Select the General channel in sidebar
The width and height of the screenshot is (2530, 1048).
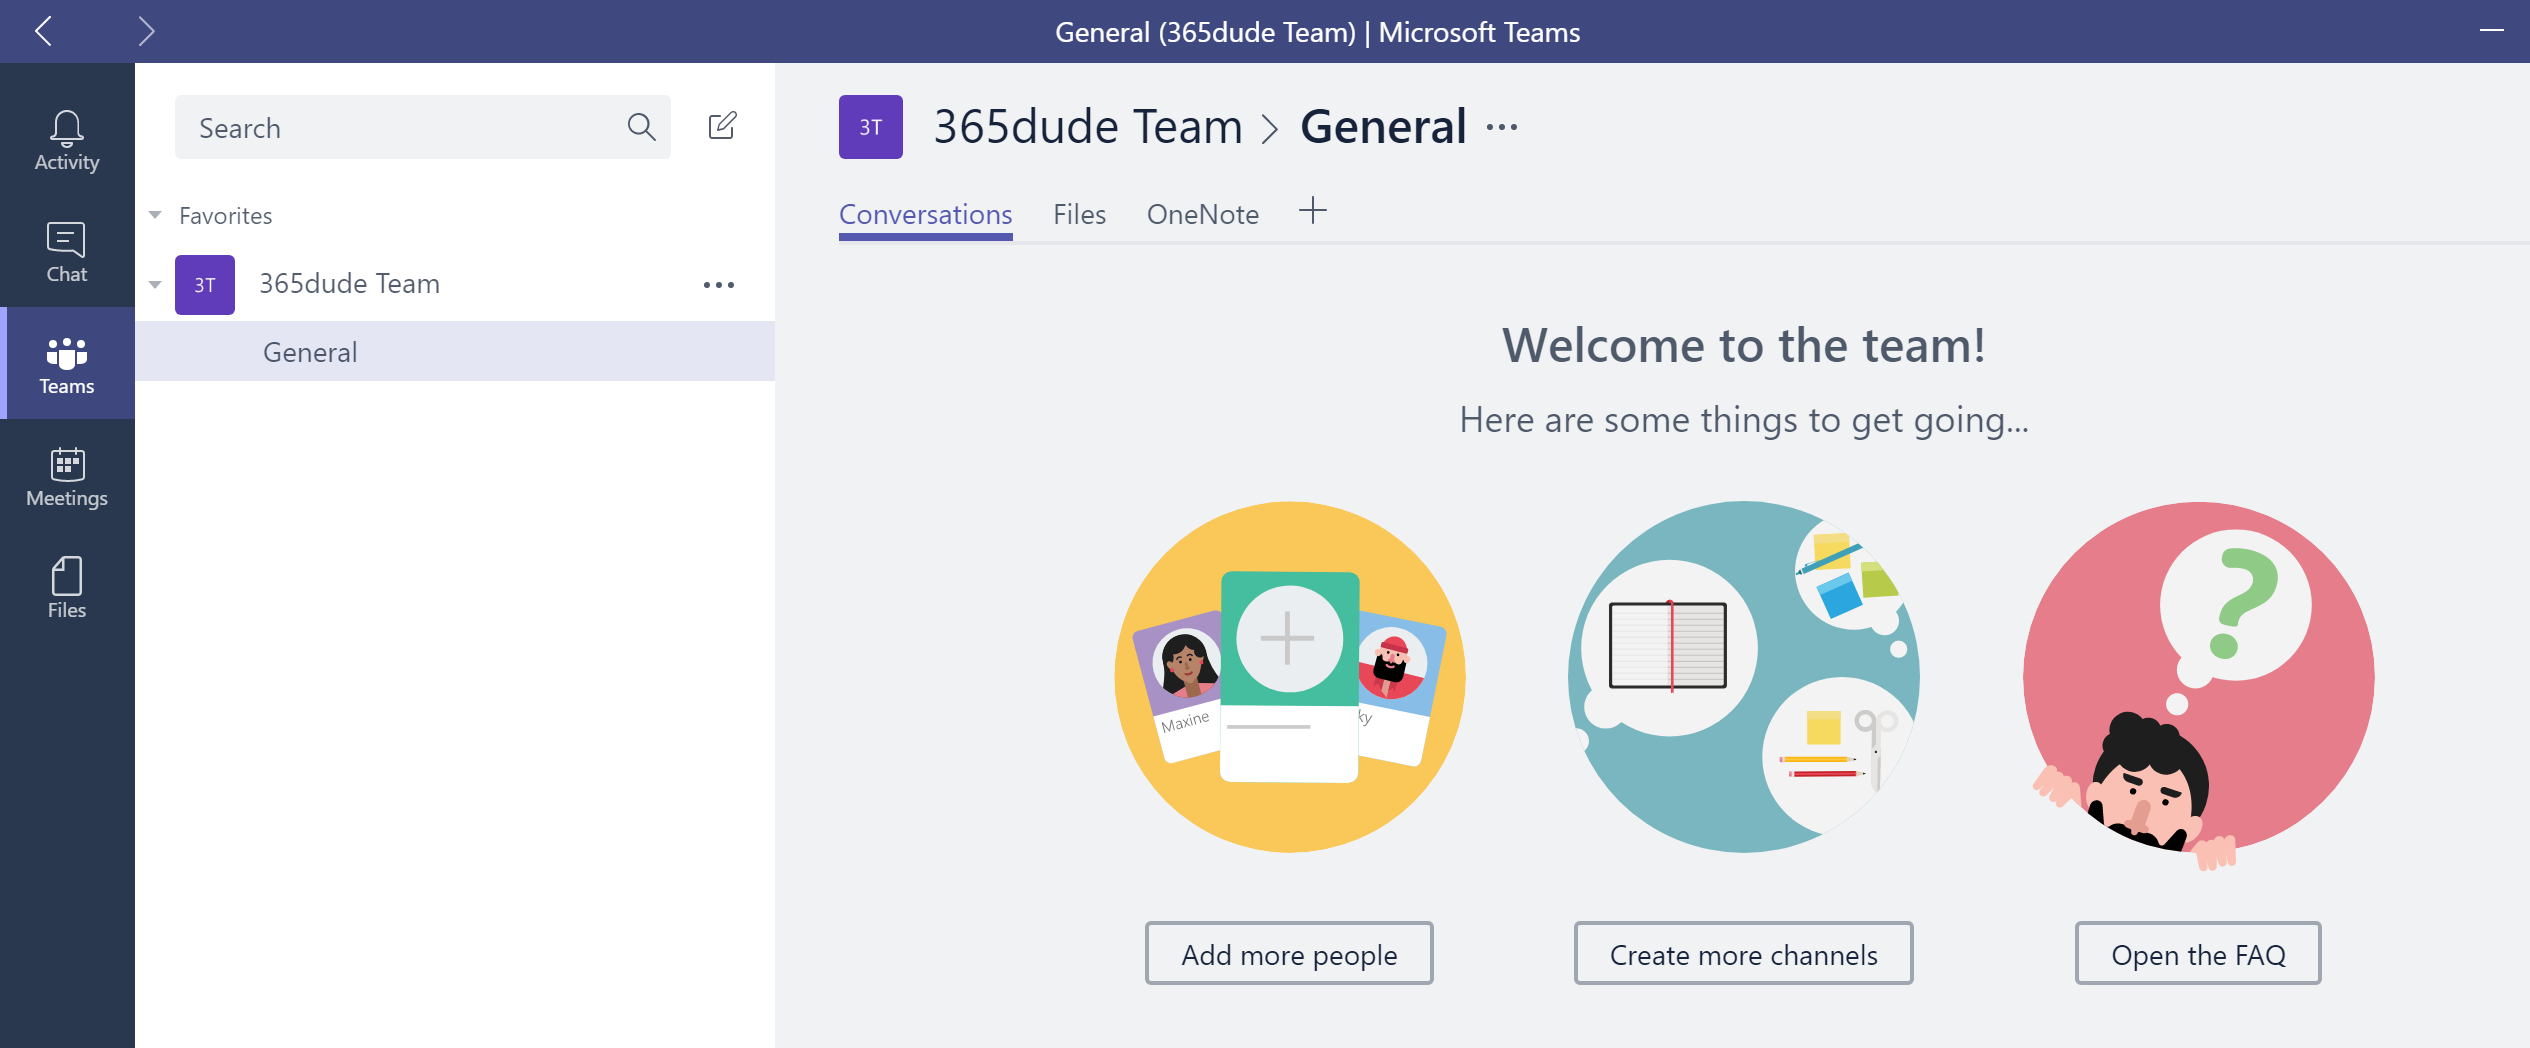[x=455, y=351]
